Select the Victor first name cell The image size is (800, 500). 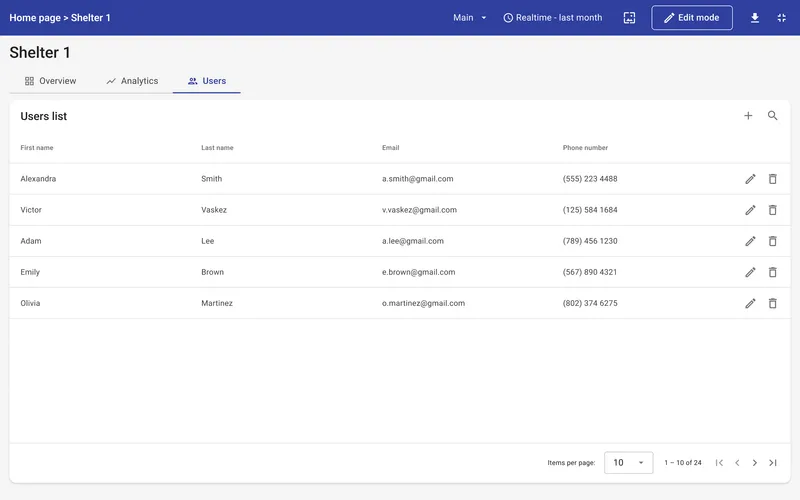(x=31, y=210)
